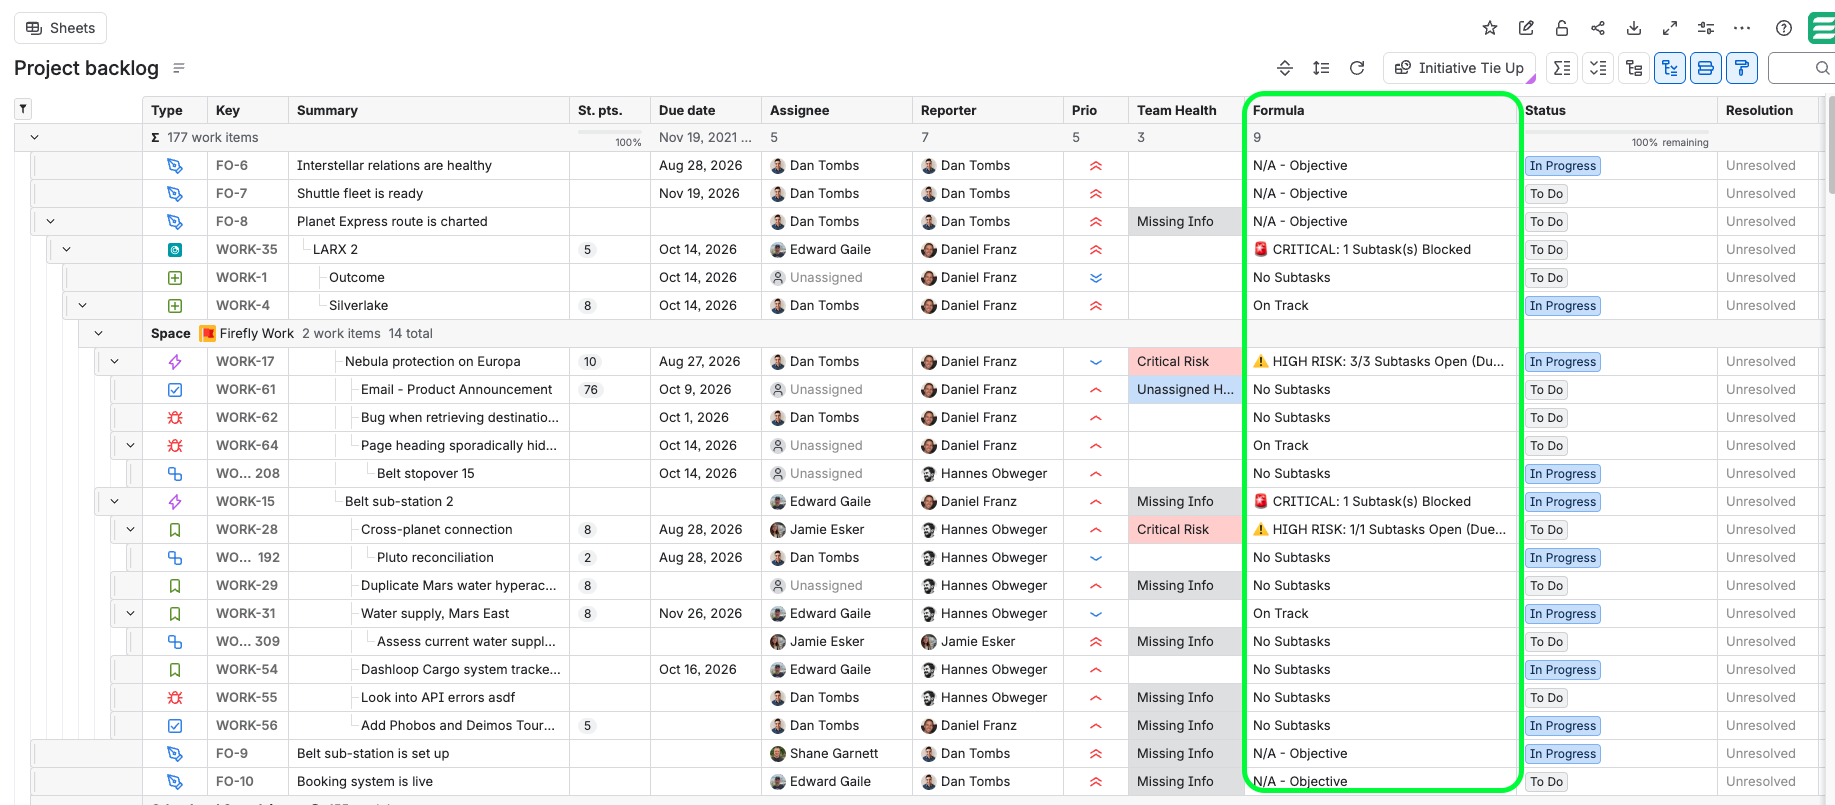1835x805 pixels.
Task: Open the three-dots more menu
Action: (x=1742, y=28)
